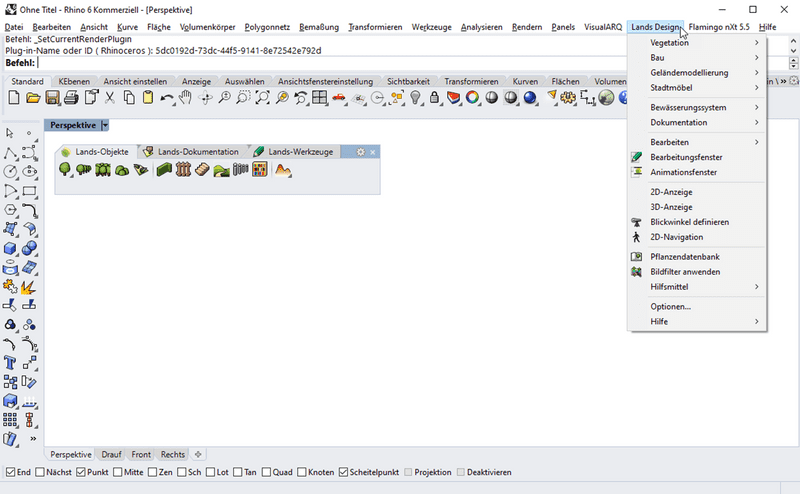
Task: Select the rectangle tool in left toolbar
Action: pyautogui.click(x=29, y=191)
